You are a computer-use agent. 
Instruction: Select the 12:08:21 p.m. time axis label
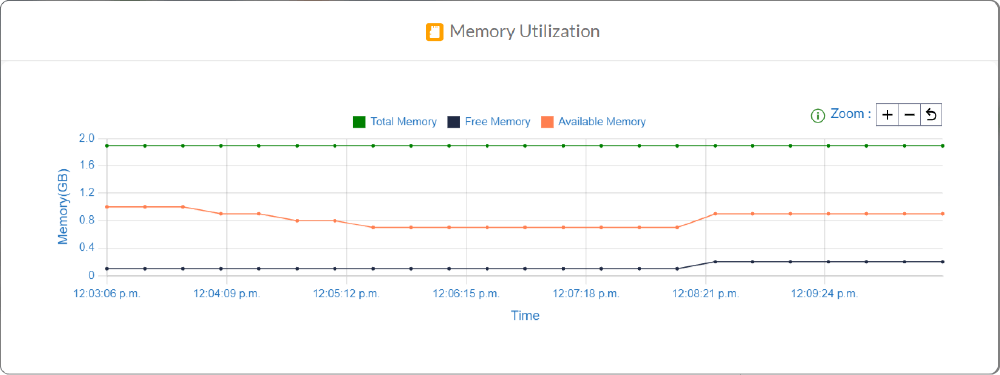[x=705, y=294]
